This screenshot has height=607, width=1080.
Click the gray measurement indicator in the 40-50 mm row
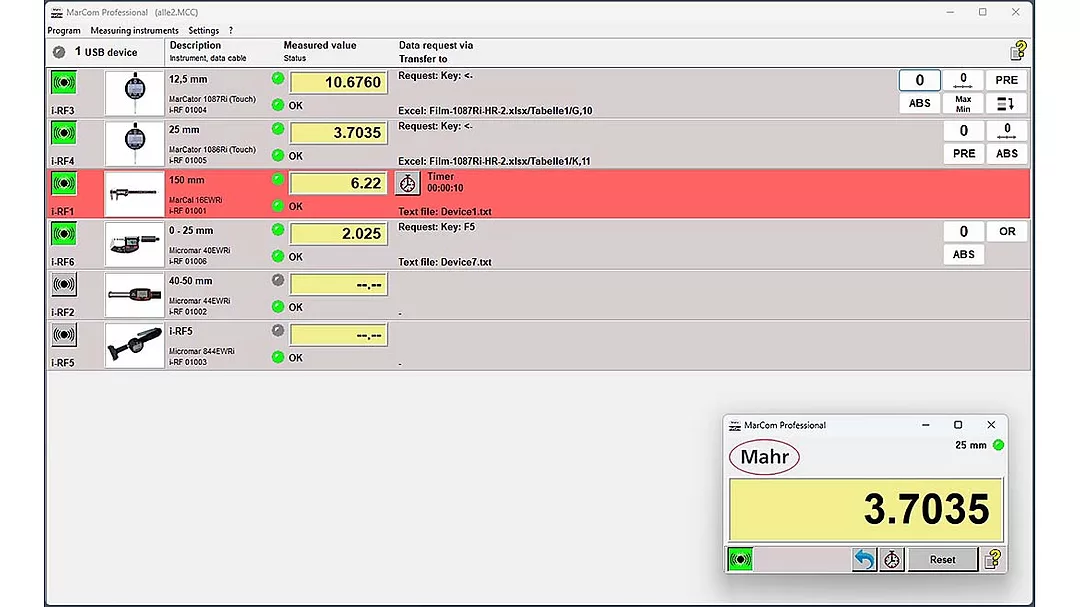(278, 280)
